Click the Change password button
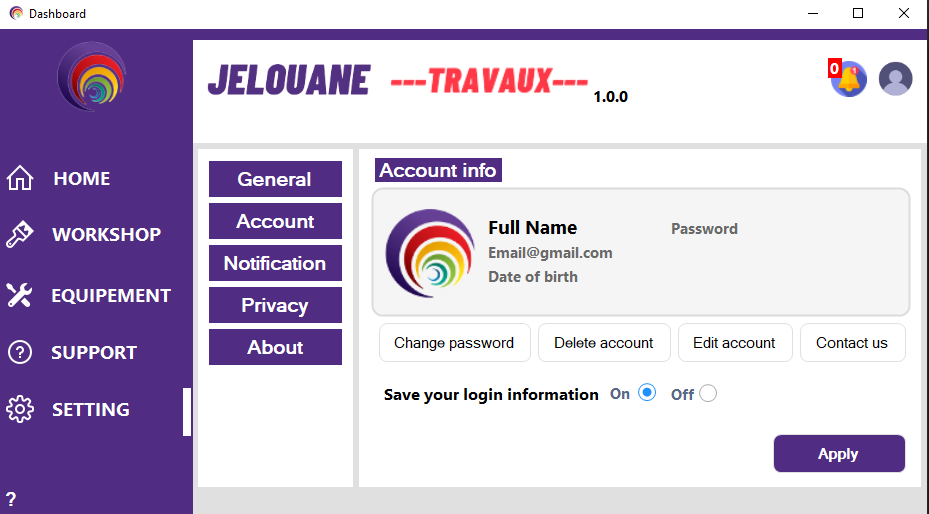The image size is (929, 514). 454,342
